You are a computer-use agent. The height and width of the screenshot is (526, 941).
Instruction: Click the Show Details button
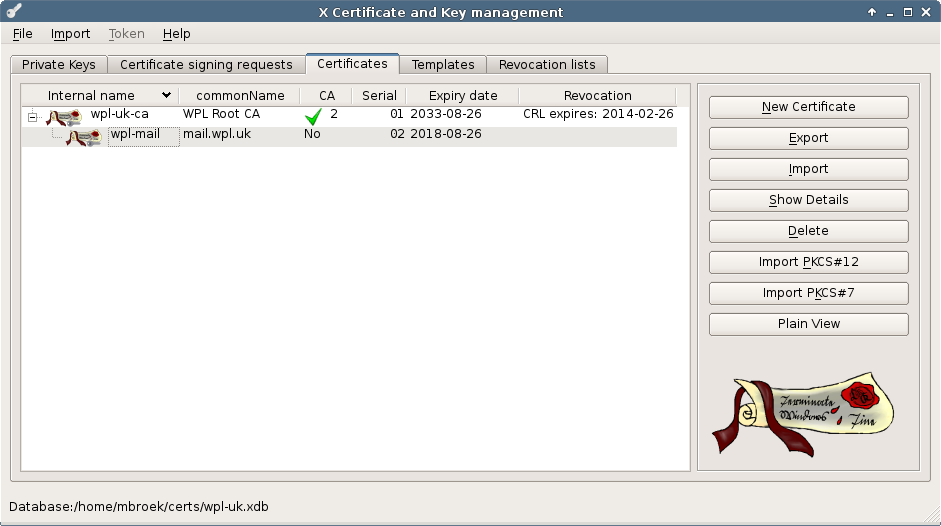(x=808, y=200)
